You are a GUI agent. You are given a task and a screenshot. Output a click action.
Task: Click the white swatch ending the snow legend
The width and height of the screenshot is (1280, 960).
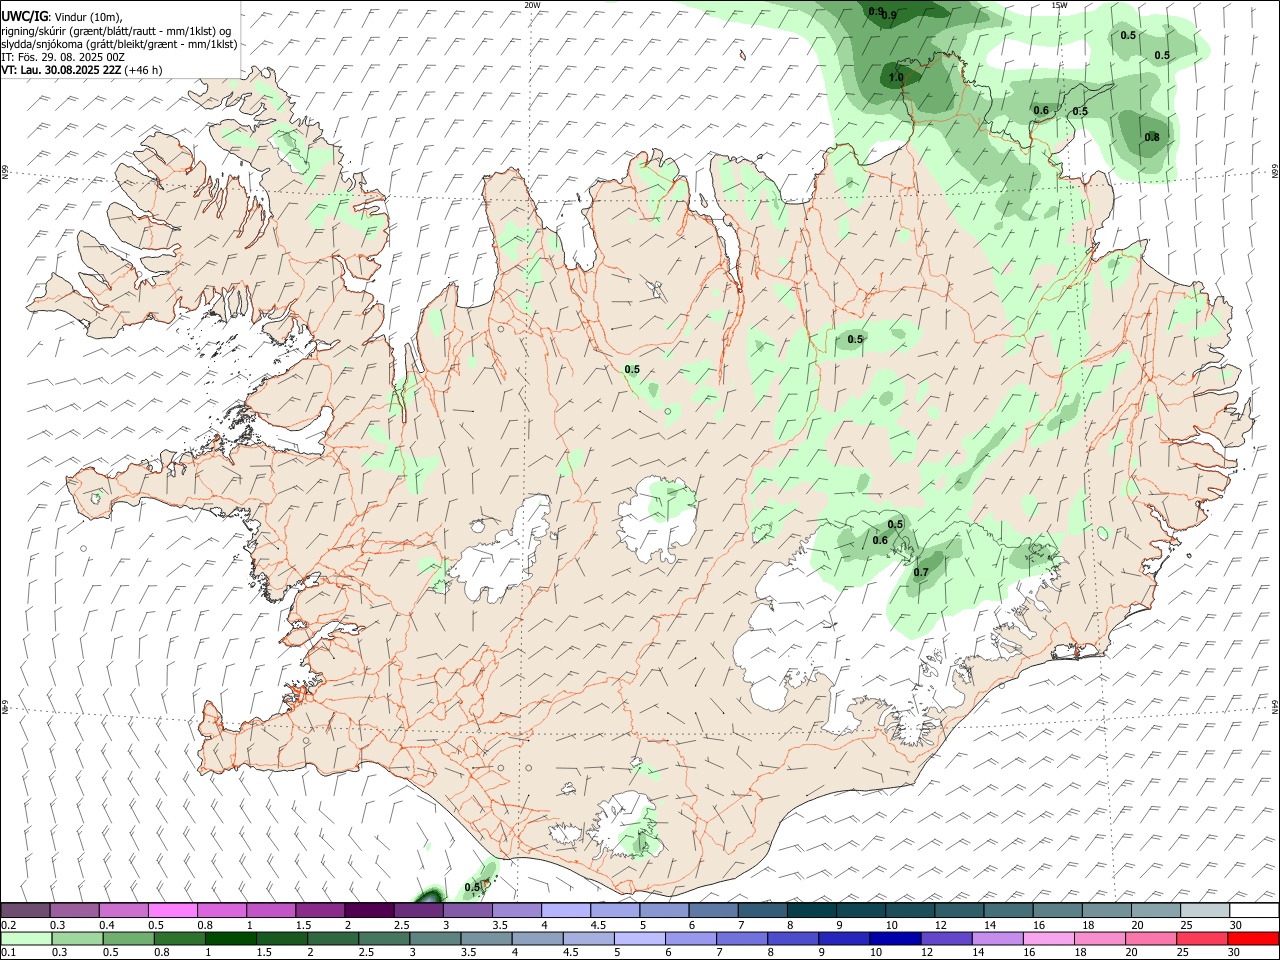(1254, 910)
